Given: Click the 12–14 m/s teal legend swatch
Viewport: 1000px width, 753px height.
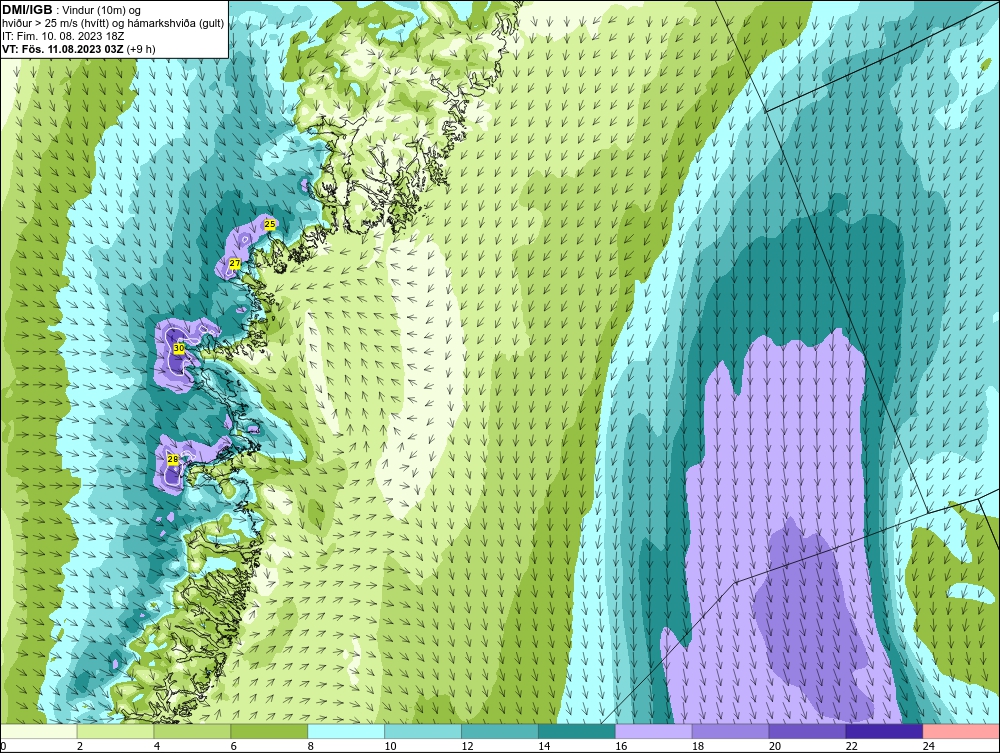Looking at the screenshot, I should click(499, 731).
